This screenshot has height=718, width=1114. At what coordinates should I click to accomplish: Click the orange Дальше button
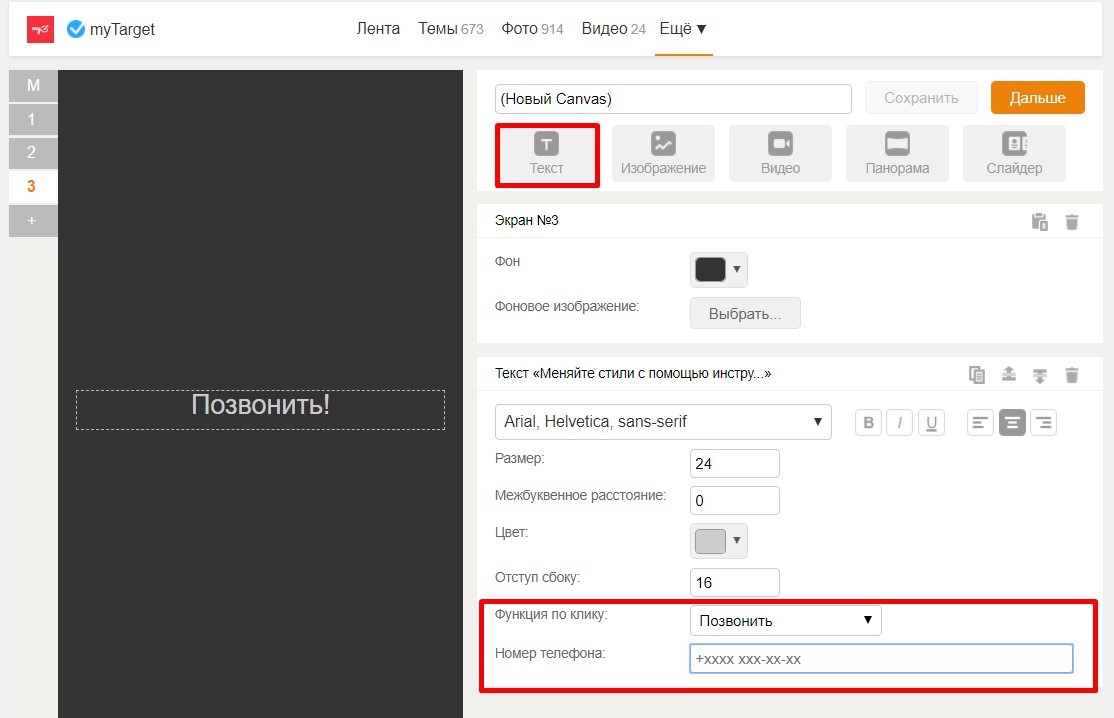point(1037,98)
